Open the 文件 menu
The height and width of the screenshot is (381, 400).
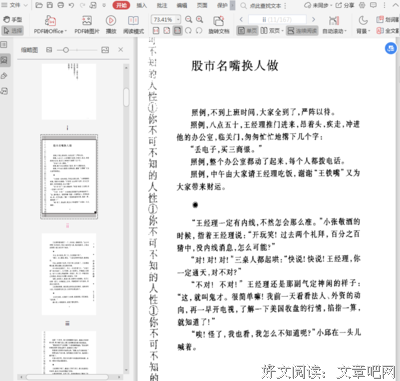(14, 5)
